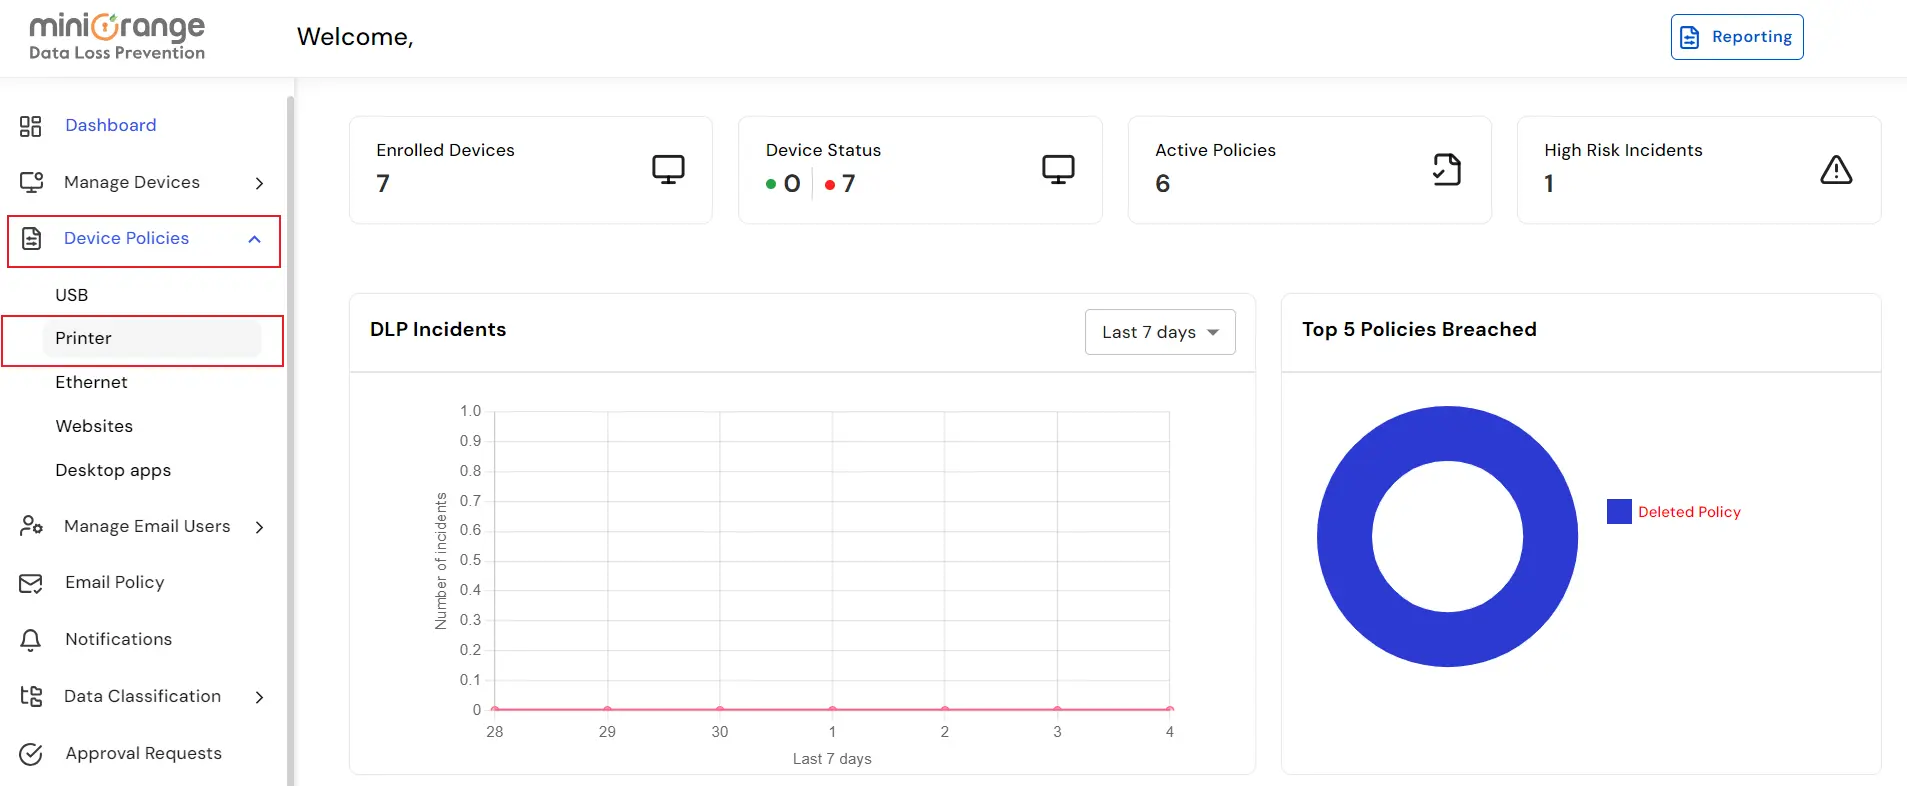The height and width of the screenshot is (786, 1907).
Task: Click the Welcome, header text
Action: click(x=355, y=37)
